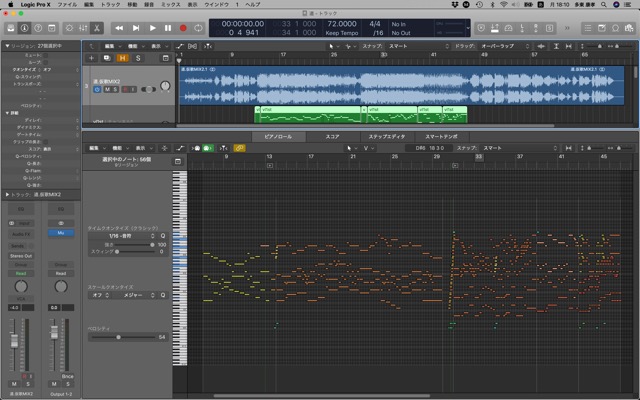This screenshot has width=640, height=400.
Task: Toggle the Solo S square button in control bar
Action: click(549, 28)
